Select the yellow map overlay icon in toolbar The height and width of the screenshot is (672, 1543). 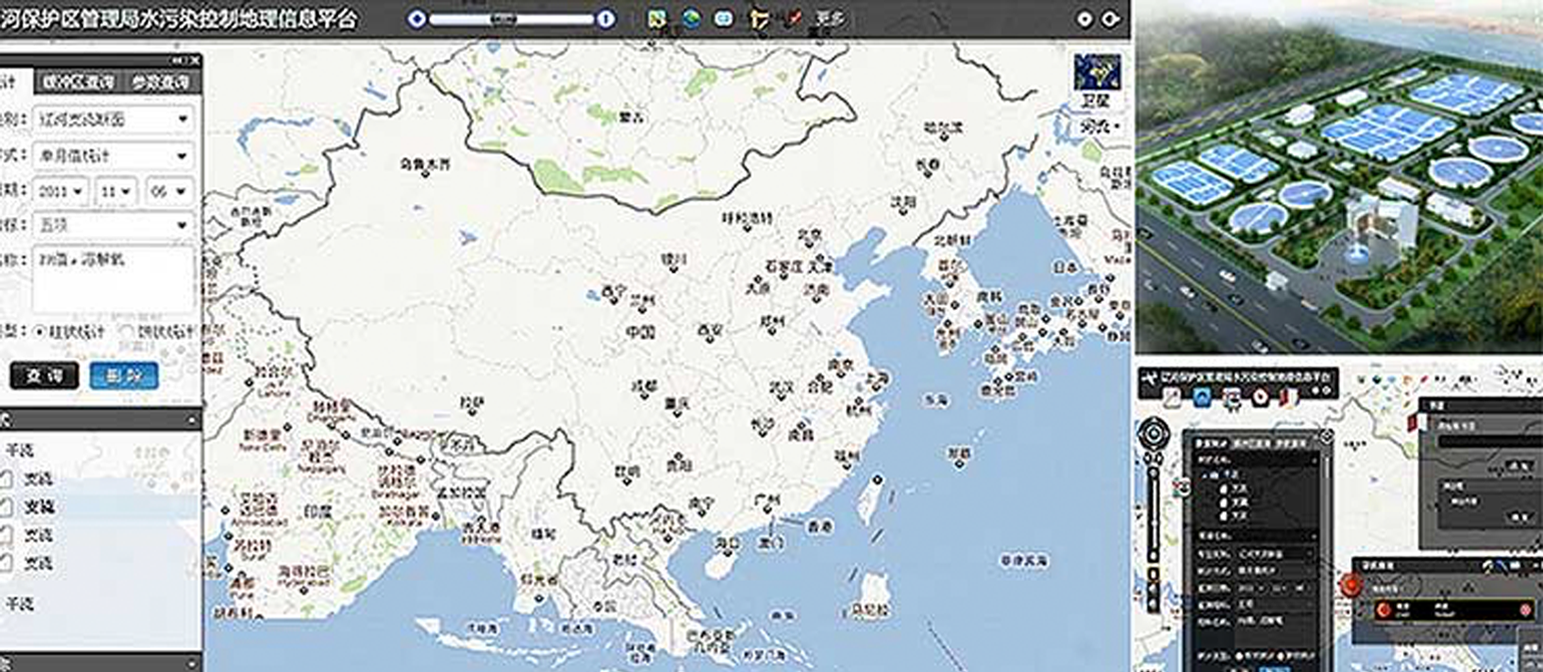tap(655, 17)
